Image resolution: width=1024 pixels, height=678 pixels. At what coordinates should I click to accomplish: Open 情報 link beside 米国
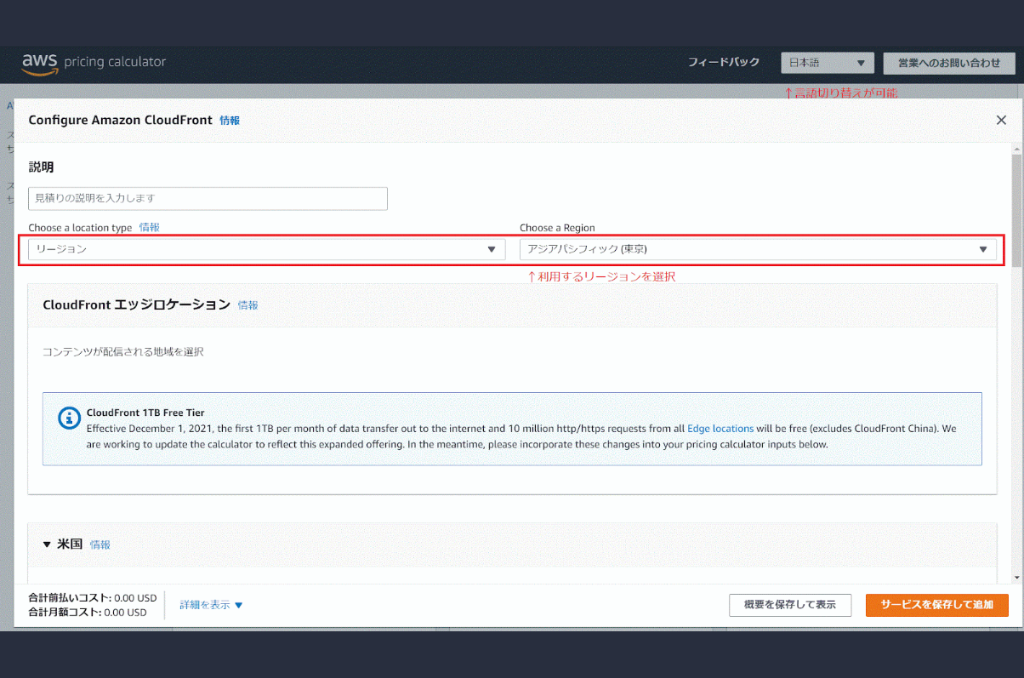click(x=100, y=545)
